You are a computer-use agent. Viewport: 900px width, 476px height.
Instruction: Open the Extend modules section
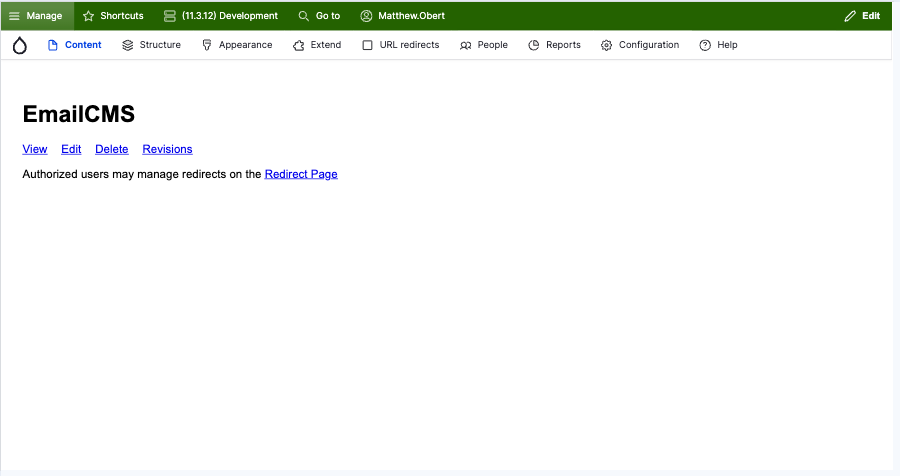pyautogui.click(x=317, y=45)
